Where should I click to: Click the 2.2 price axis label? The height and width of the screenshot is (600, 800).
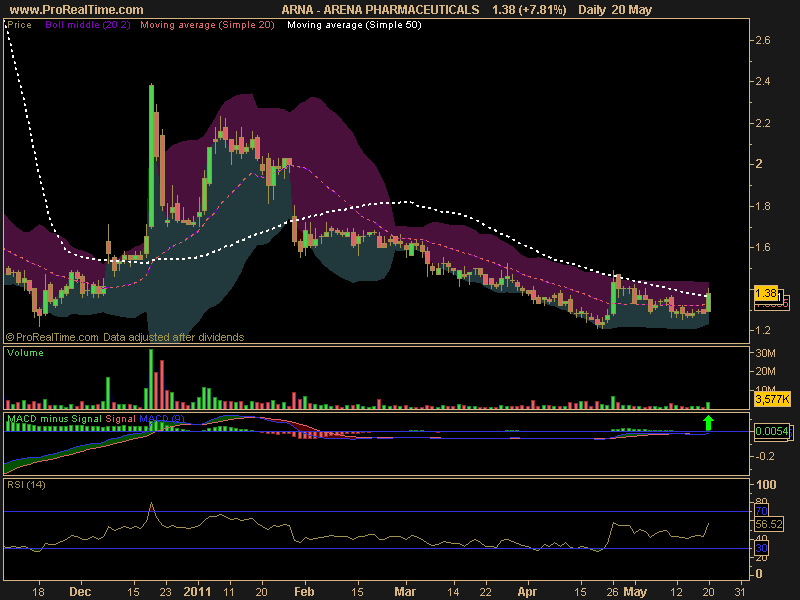pos(762,123)
